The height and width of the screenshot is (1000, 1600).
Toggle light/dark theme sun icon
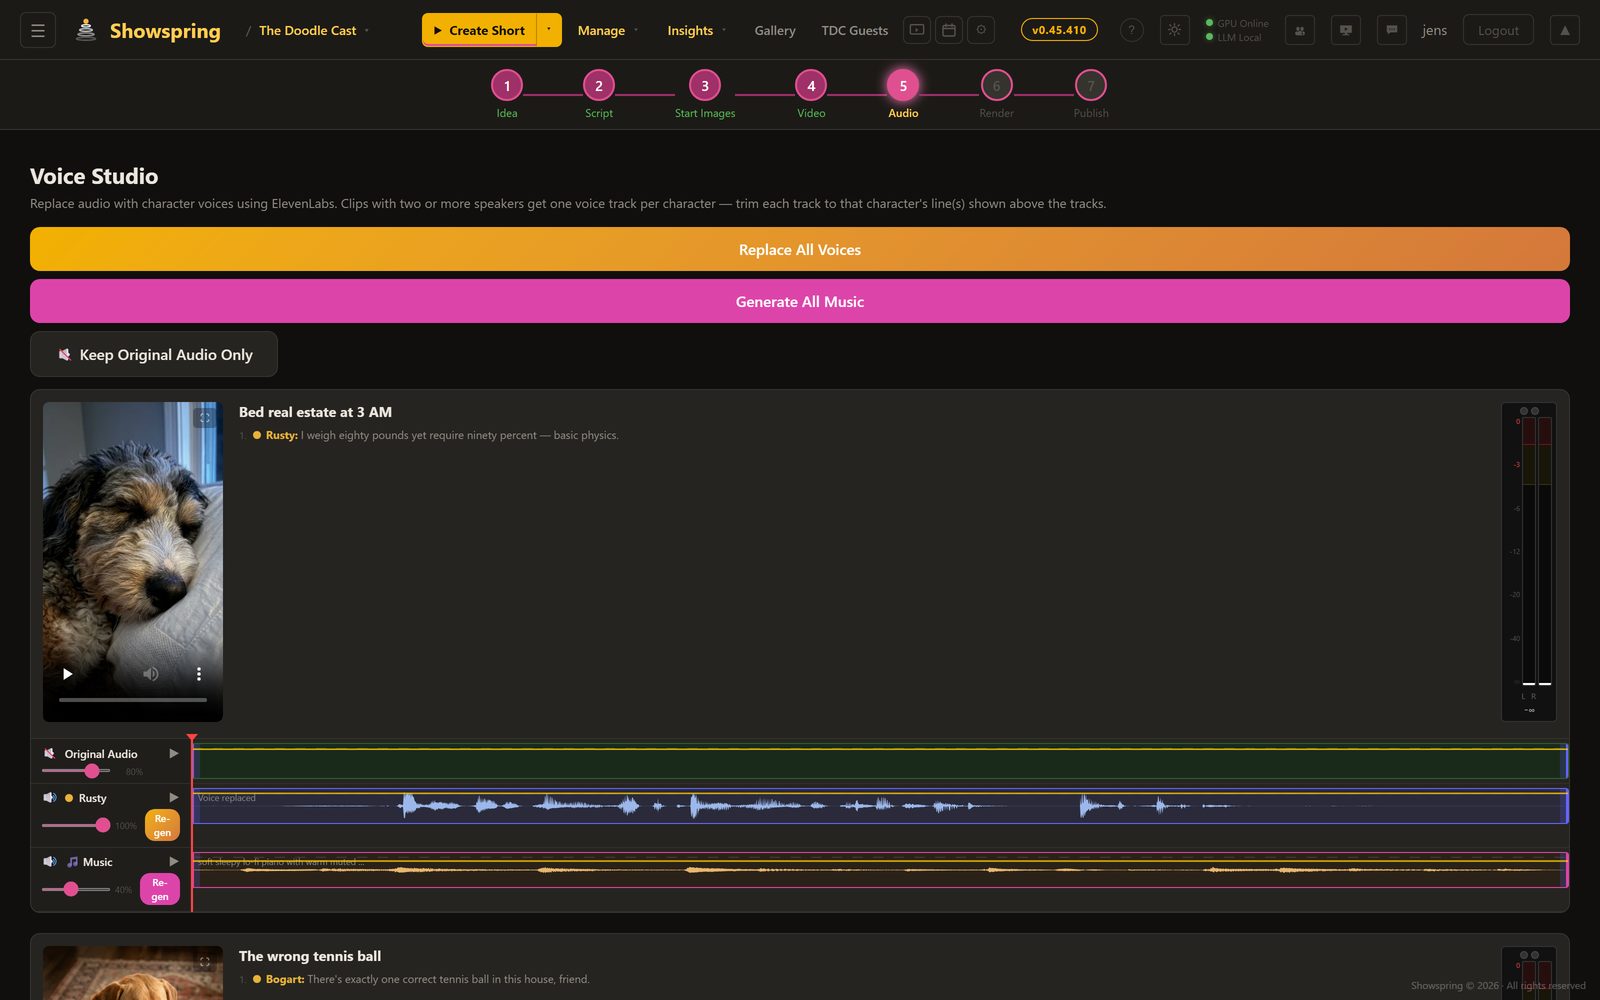coord(1174,30)
